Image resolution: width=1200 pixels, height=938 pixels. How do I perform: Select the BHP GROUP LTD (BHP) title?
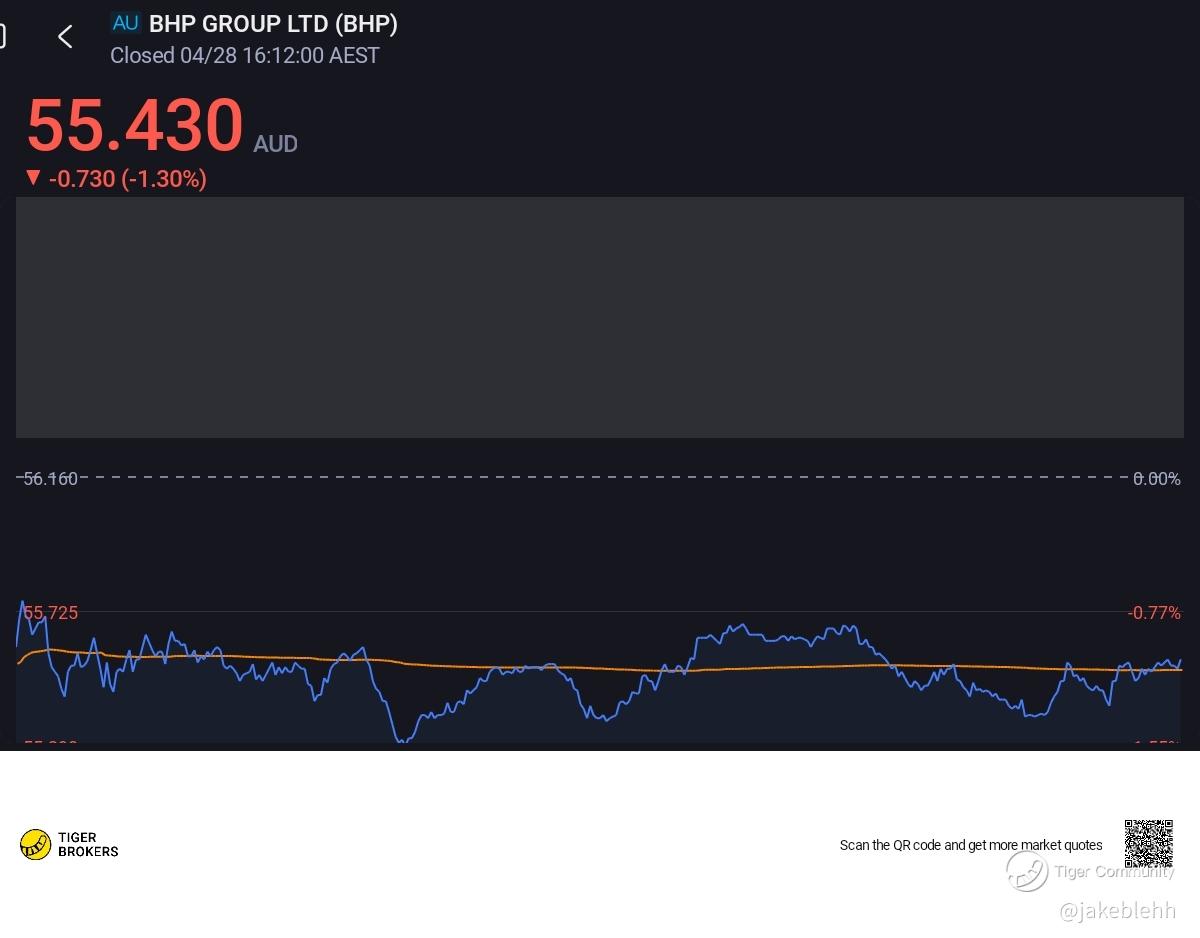click(x=273, y=24)
